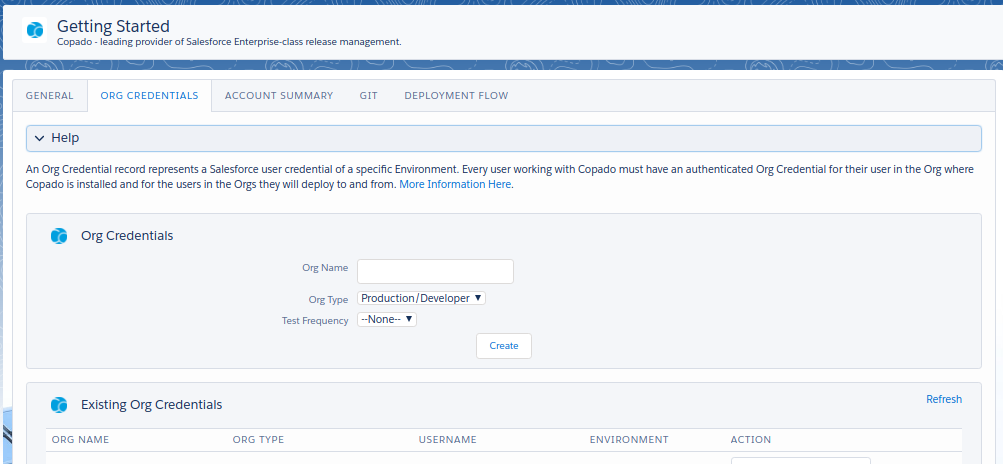Select the Org Credentials tab

coord(150,95)
